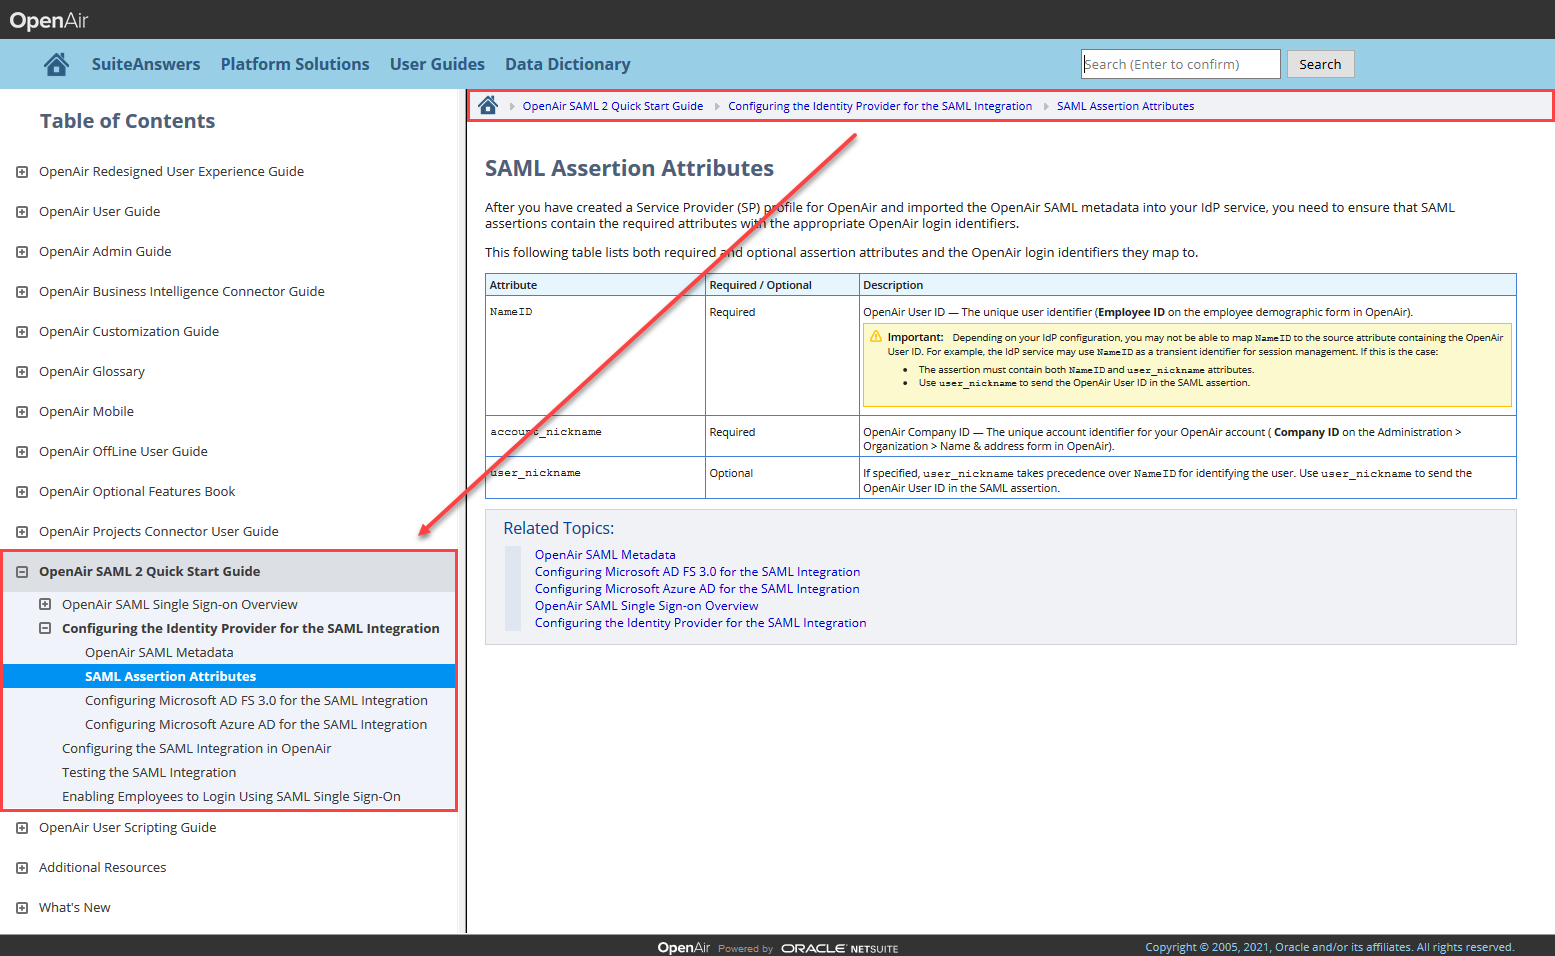Expand OpenAir OffLine User Guide node
Screen dimensions: 1555x956
point(22,452)
